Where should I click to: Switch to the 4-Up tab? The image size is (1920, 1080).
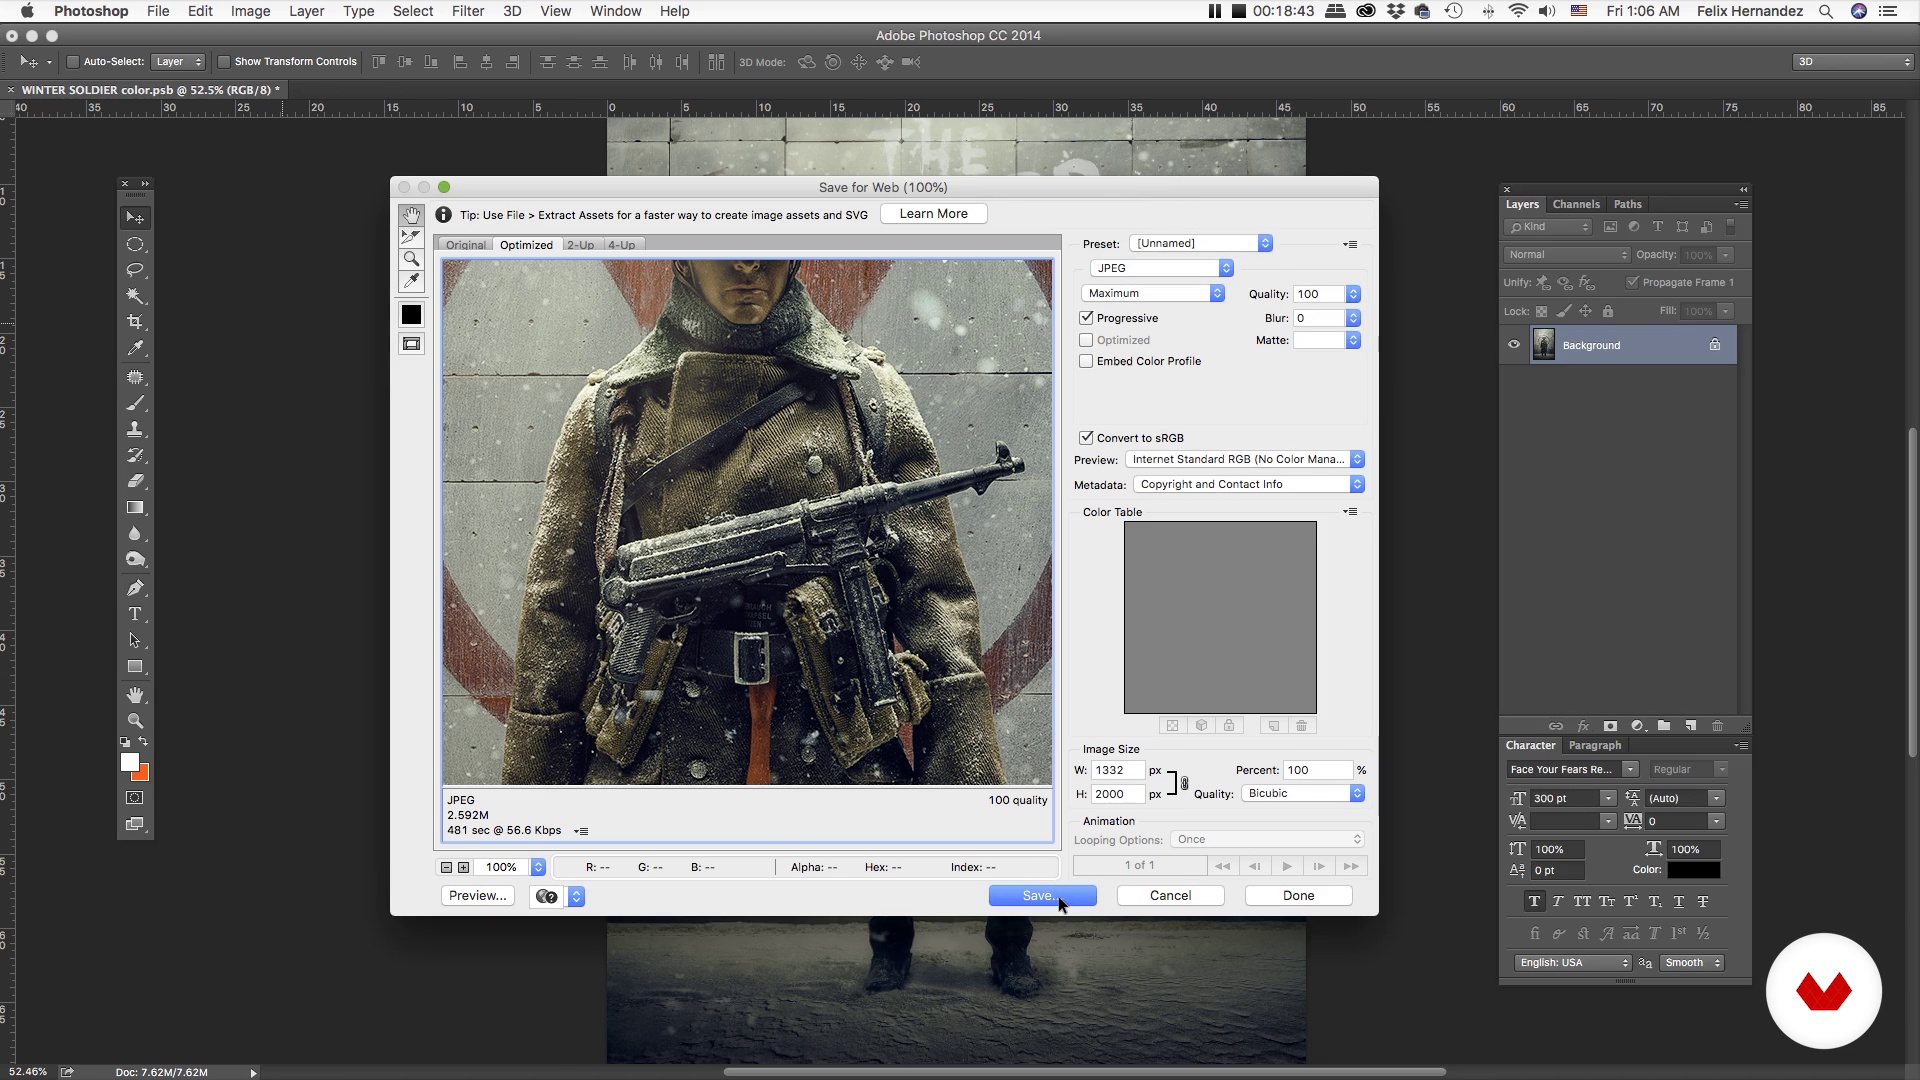coord(622,245)
